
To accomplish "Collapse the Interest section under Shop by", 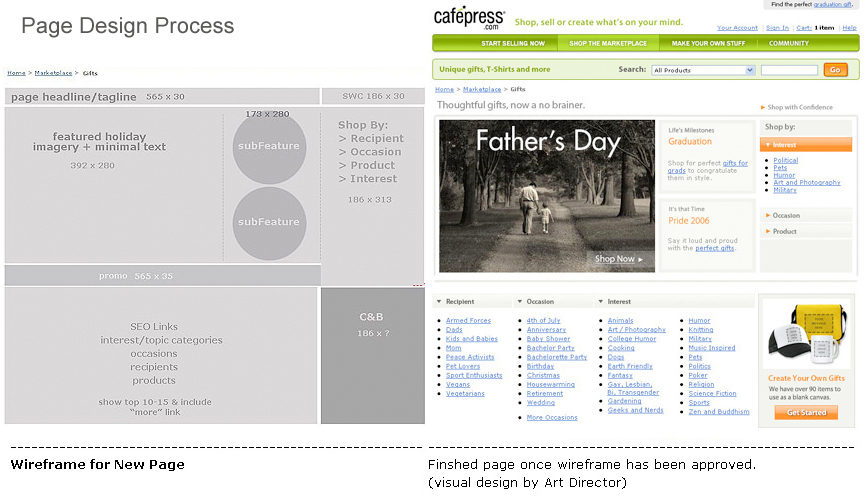I will point(785,144).
